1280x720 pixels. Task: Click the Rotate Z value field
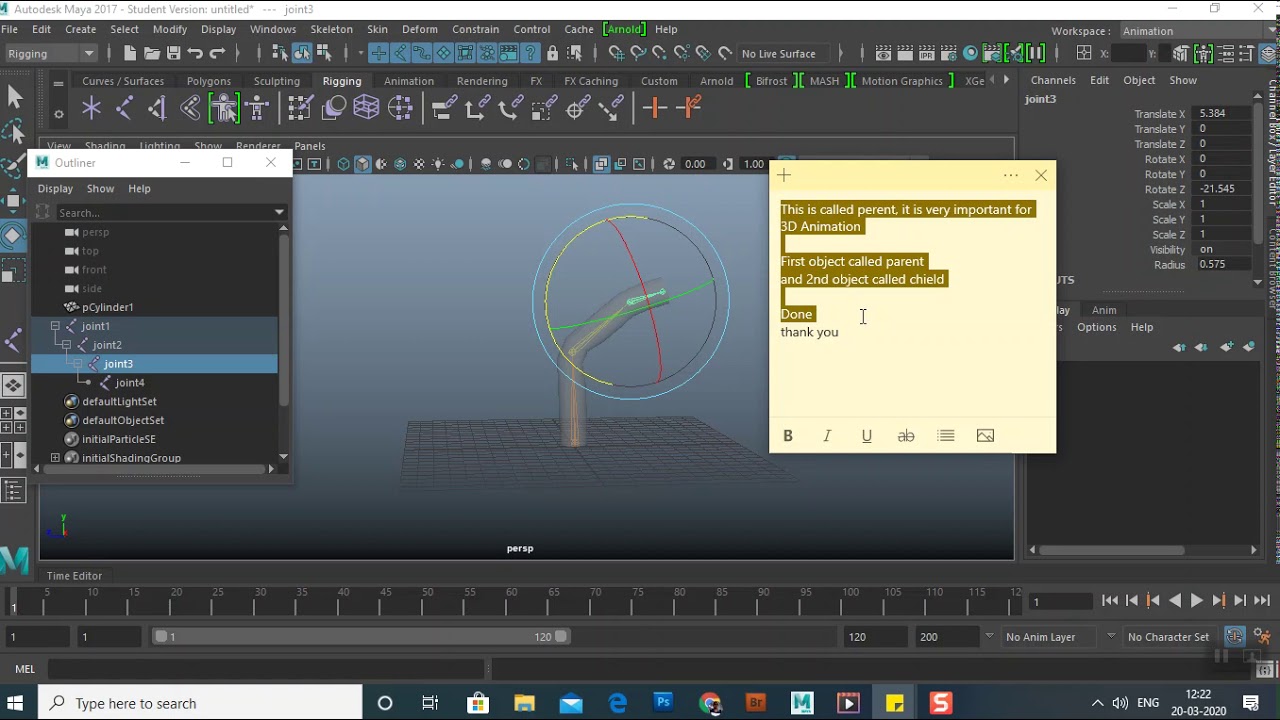[1224, 189]
